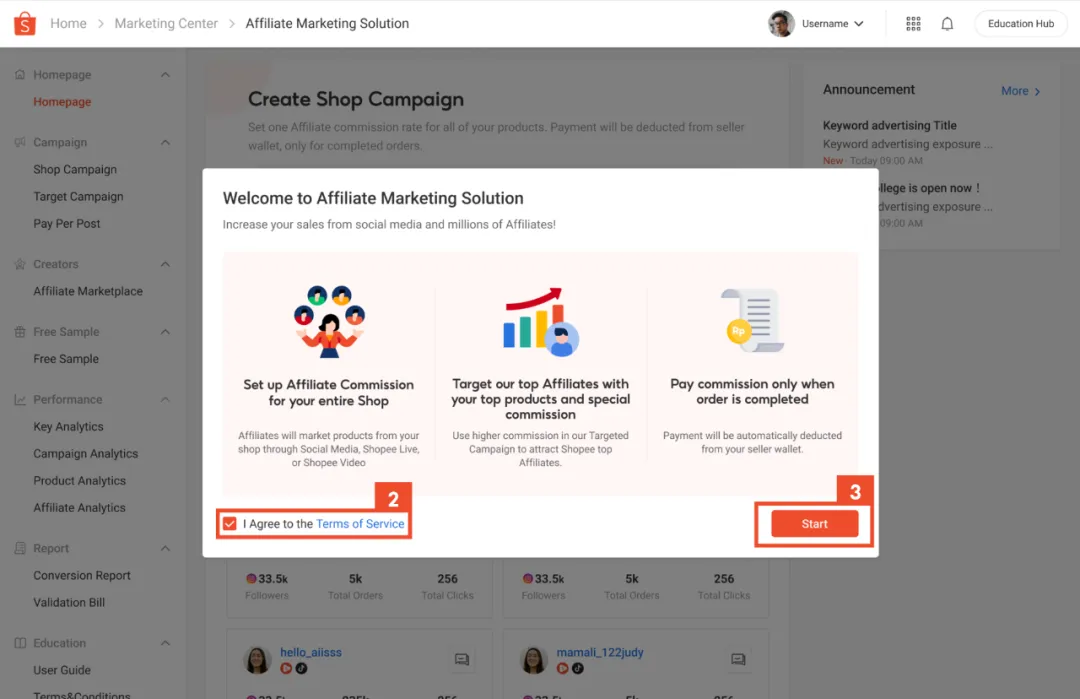Click the Education Hub button

(1021, 23)
